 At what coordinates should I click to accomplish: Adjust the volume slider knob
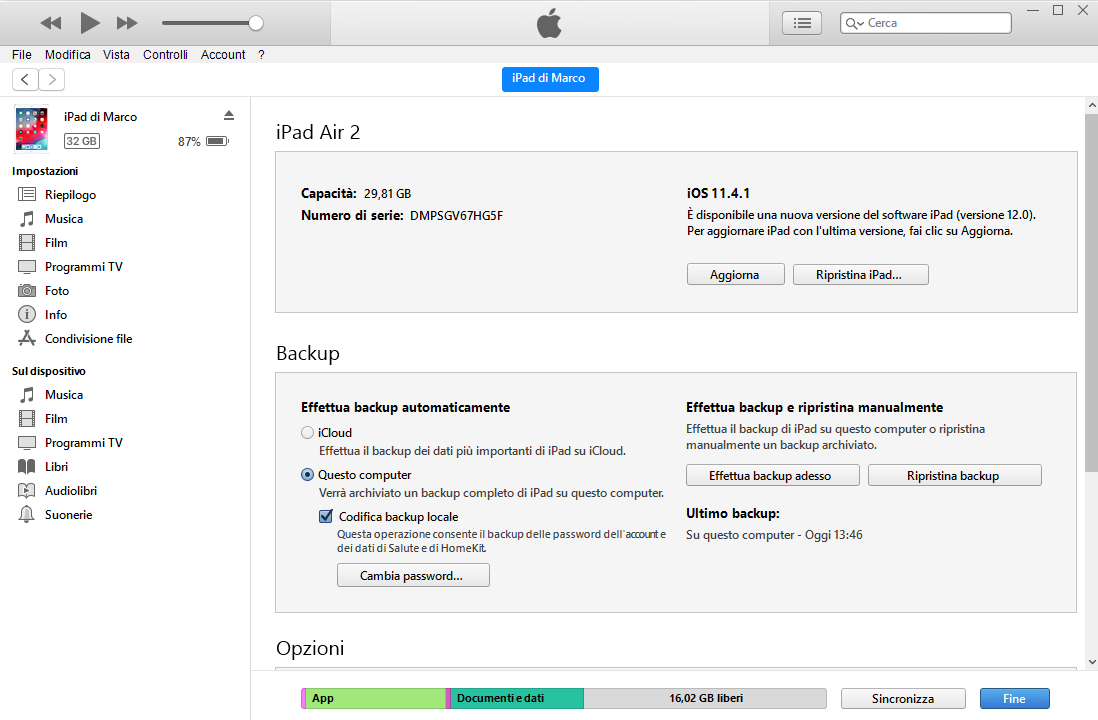click(256, 22)
